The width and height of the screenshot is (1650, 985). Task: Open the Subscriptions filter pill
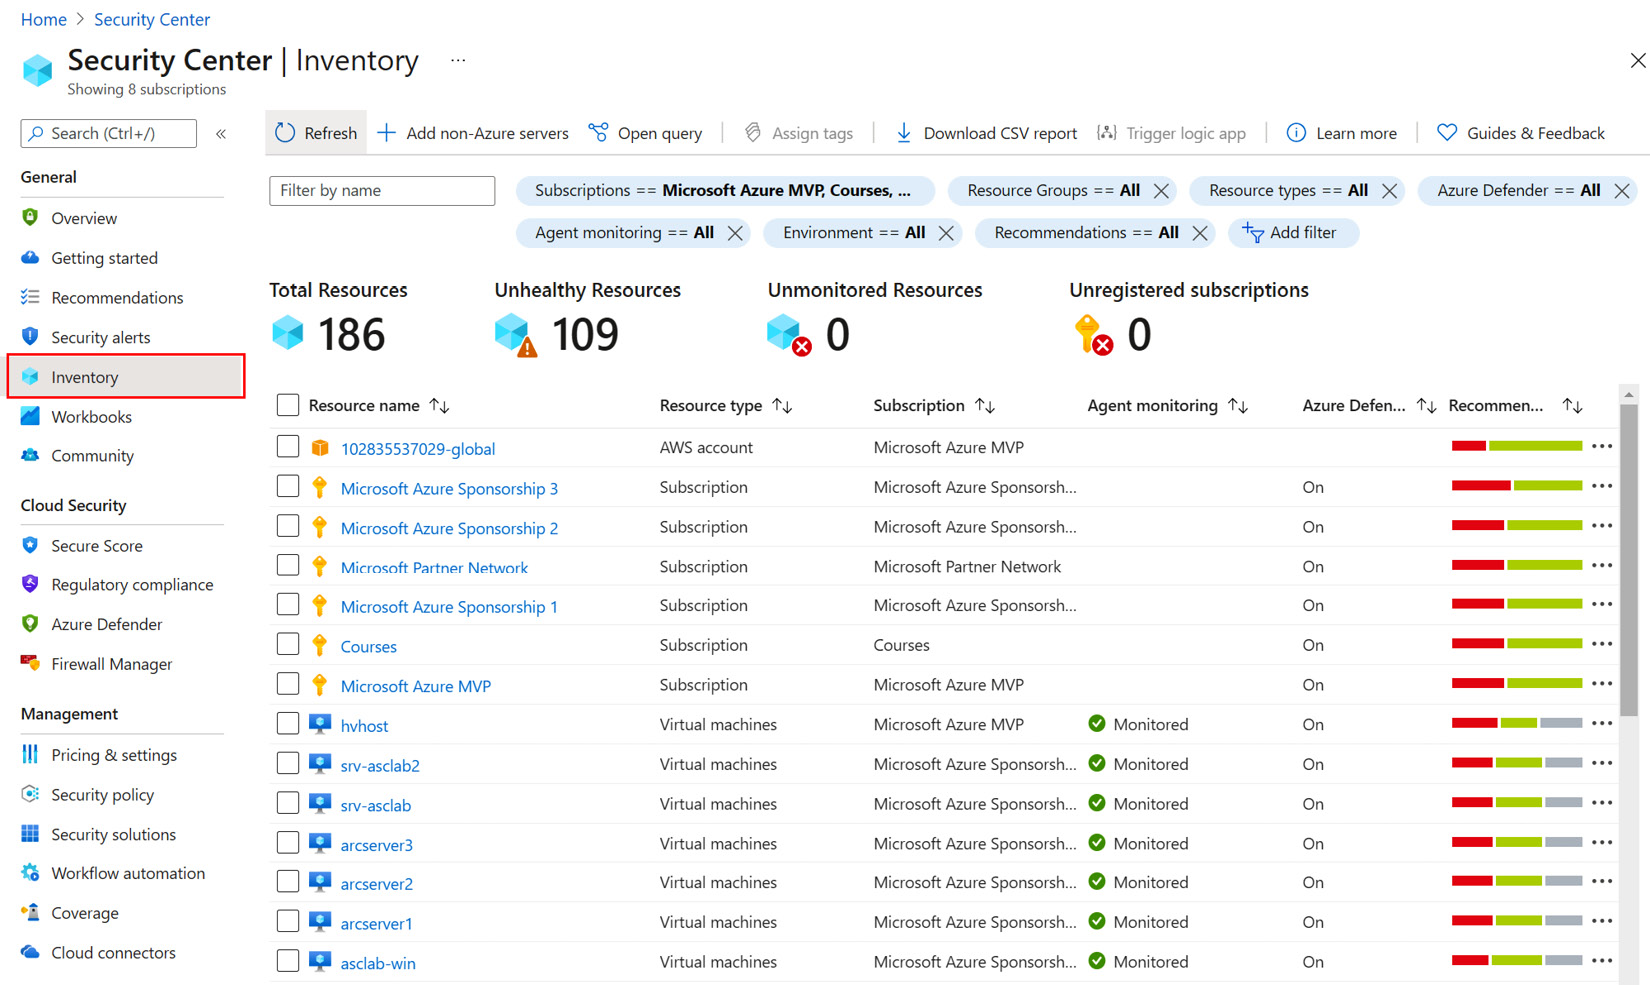pyautogui.click(x=724, y=190)
